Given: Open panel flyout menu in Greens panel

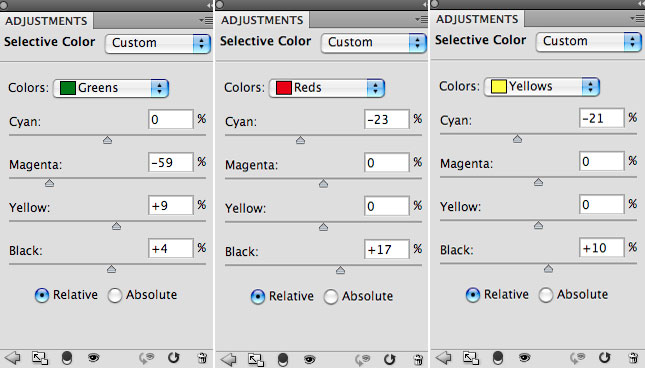Looking at the screenshot, I should pos(206,20).
